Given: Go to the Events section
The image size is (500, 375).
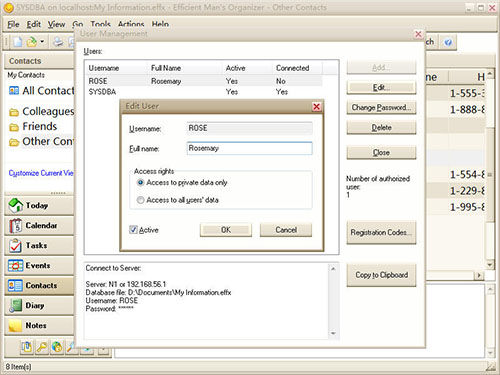Looking at the screenshot, I should tap(39, 265).
